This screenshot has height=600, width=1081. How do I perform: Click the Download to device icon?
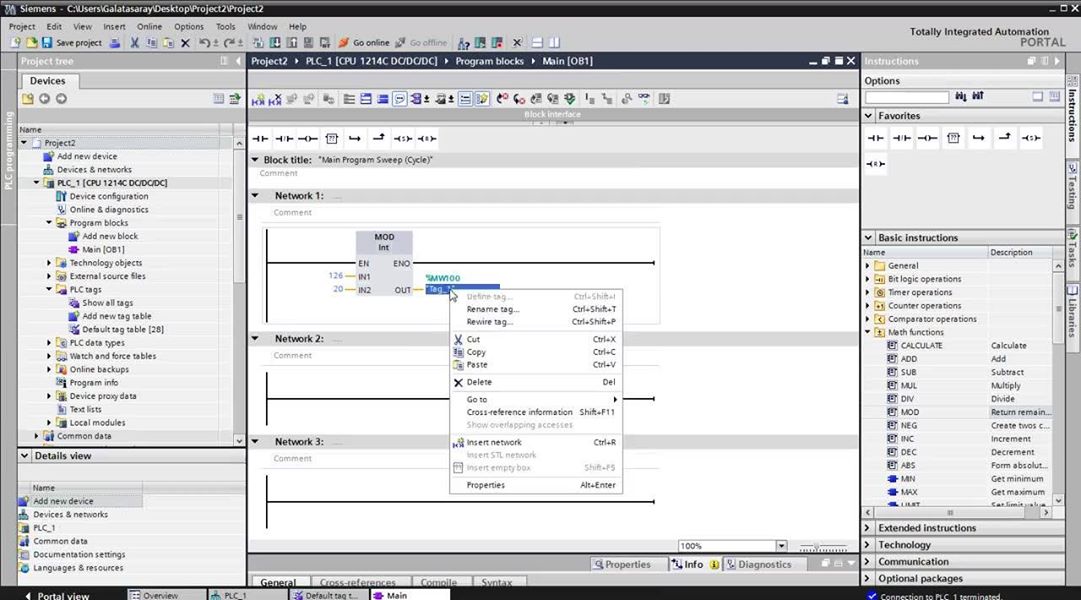275,43
